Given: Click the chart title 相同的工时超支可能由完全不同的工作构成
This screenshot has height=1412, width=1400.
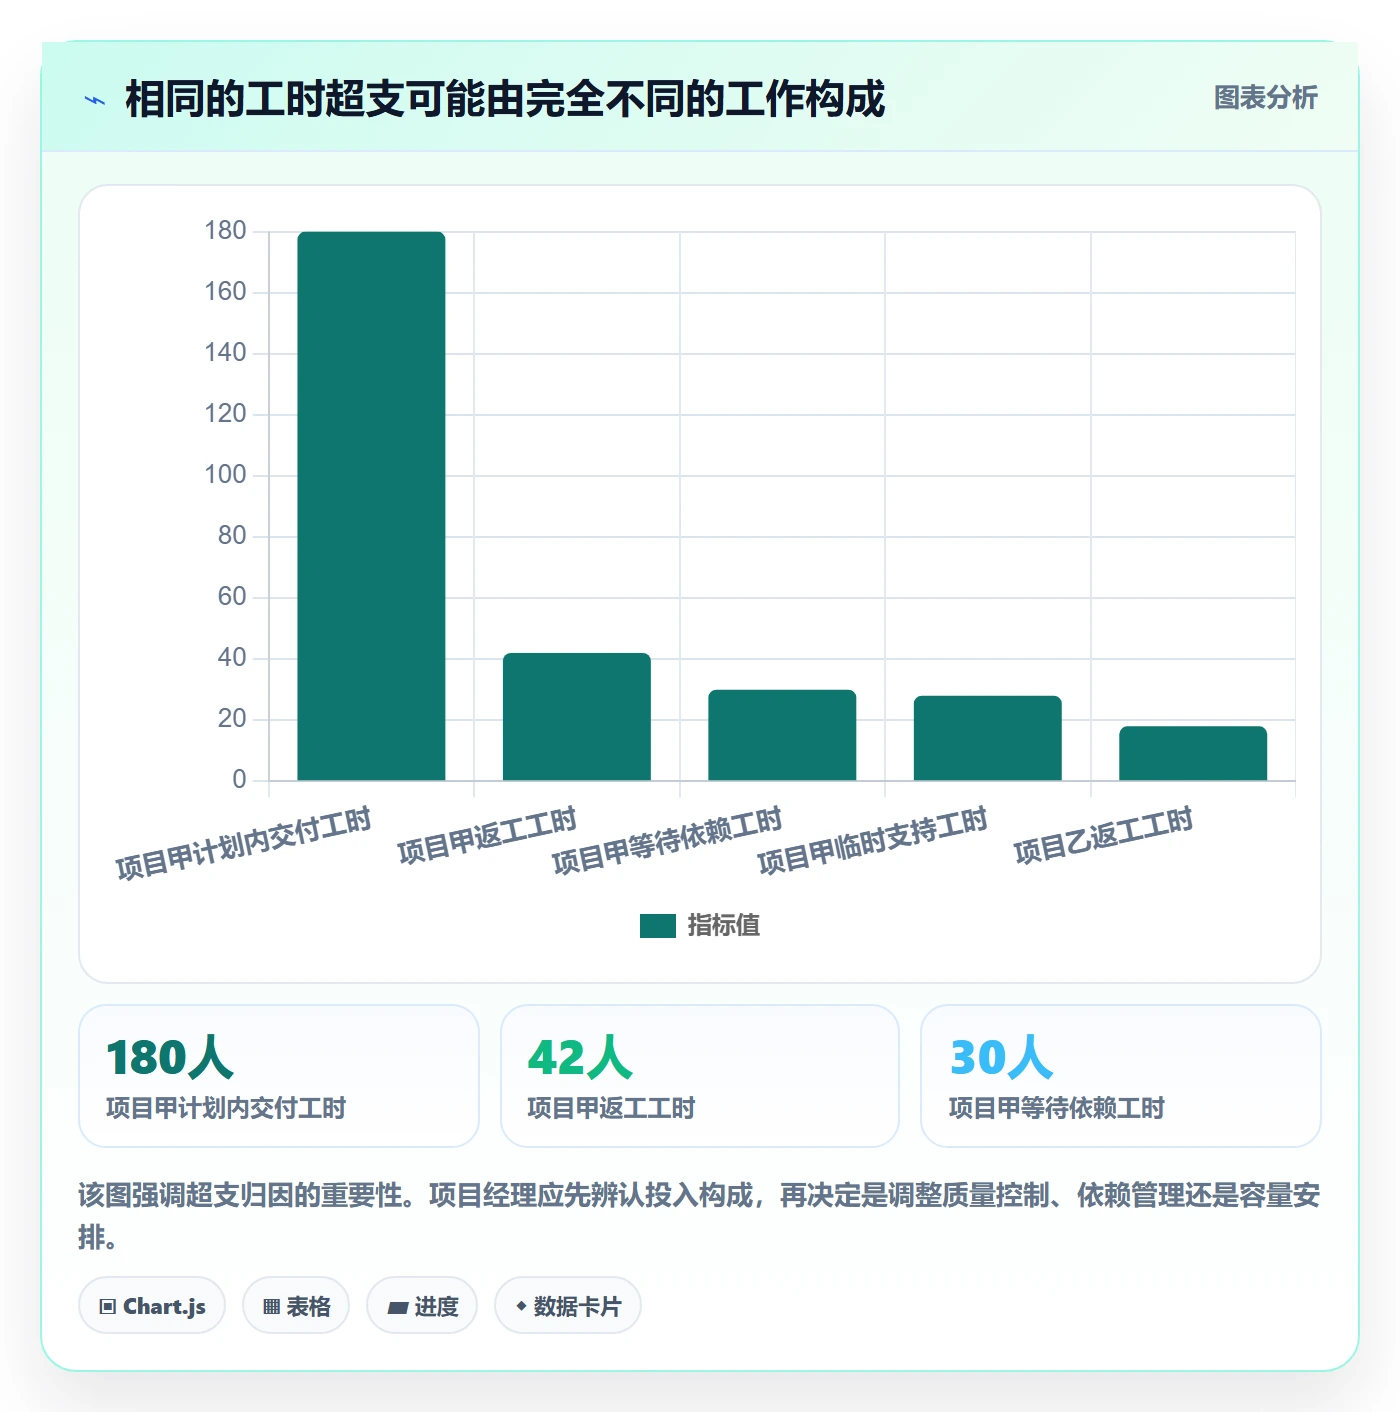Looking at the screenshot, I should pyautogui.click(x=505, y=100).
